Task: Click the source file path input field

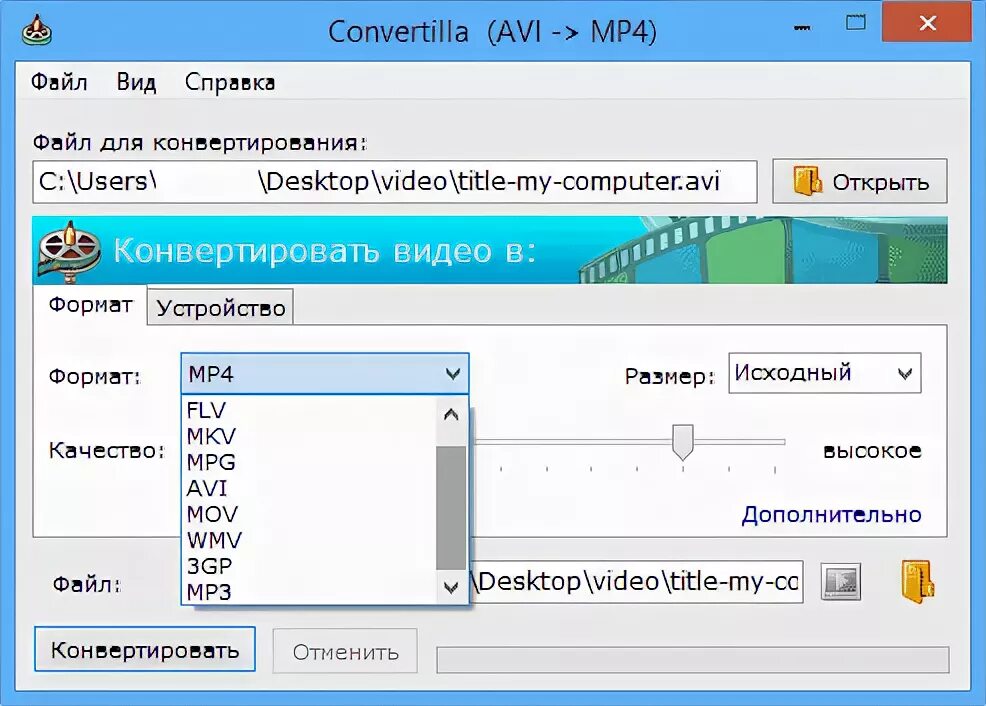Action: 394,182
